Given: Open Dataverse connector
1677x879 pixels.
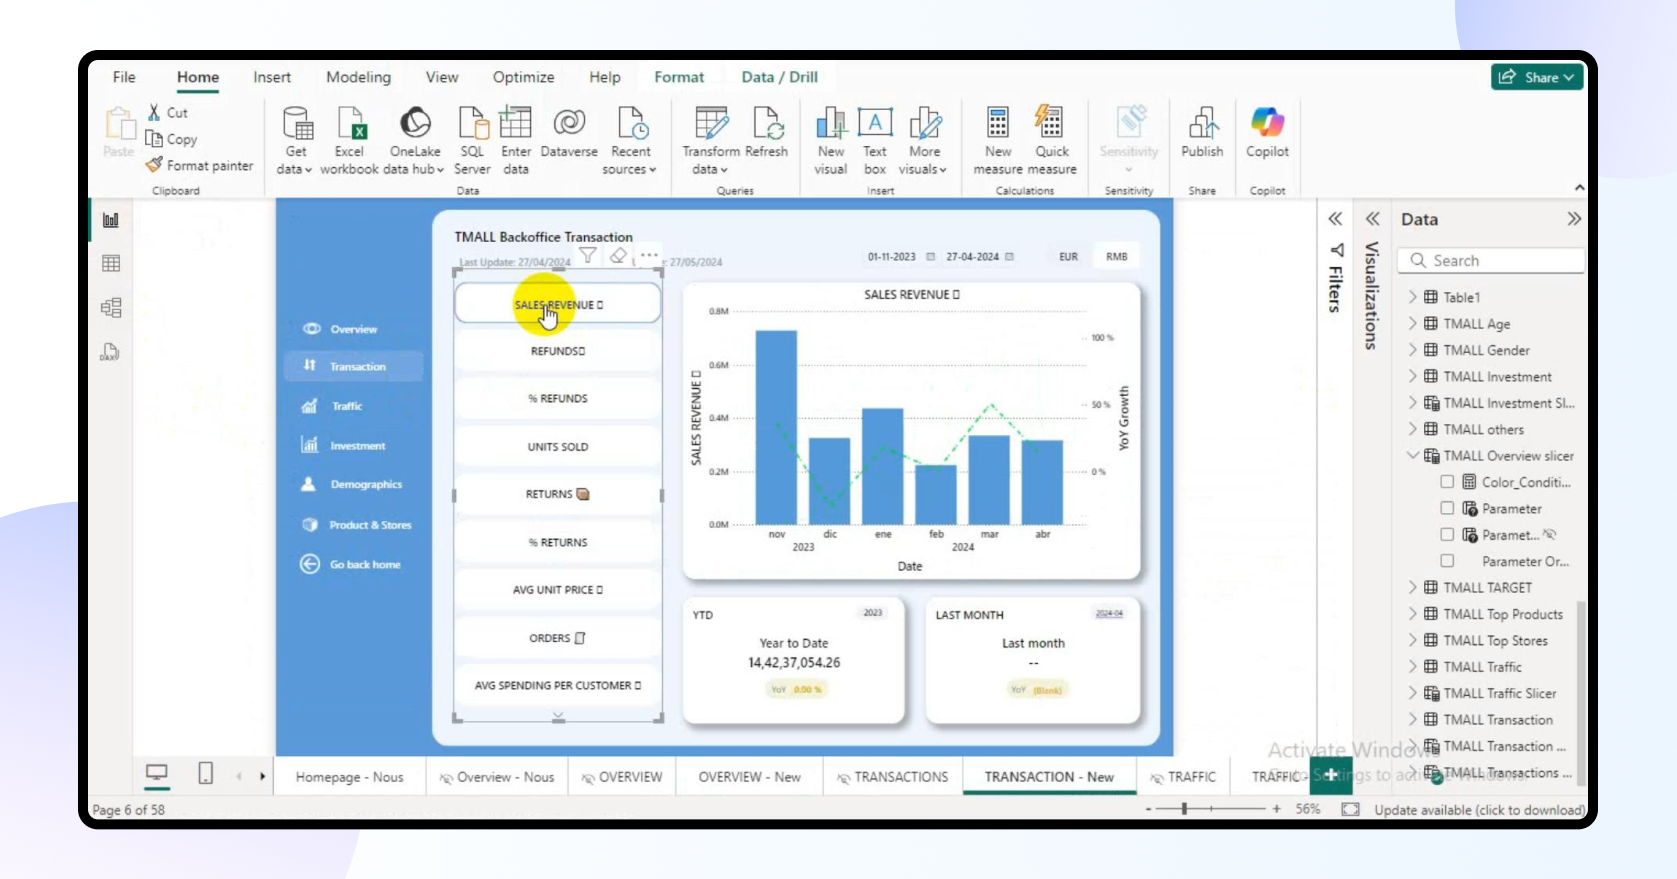Looking at the screenshot, I should click(x=569, y=132).
